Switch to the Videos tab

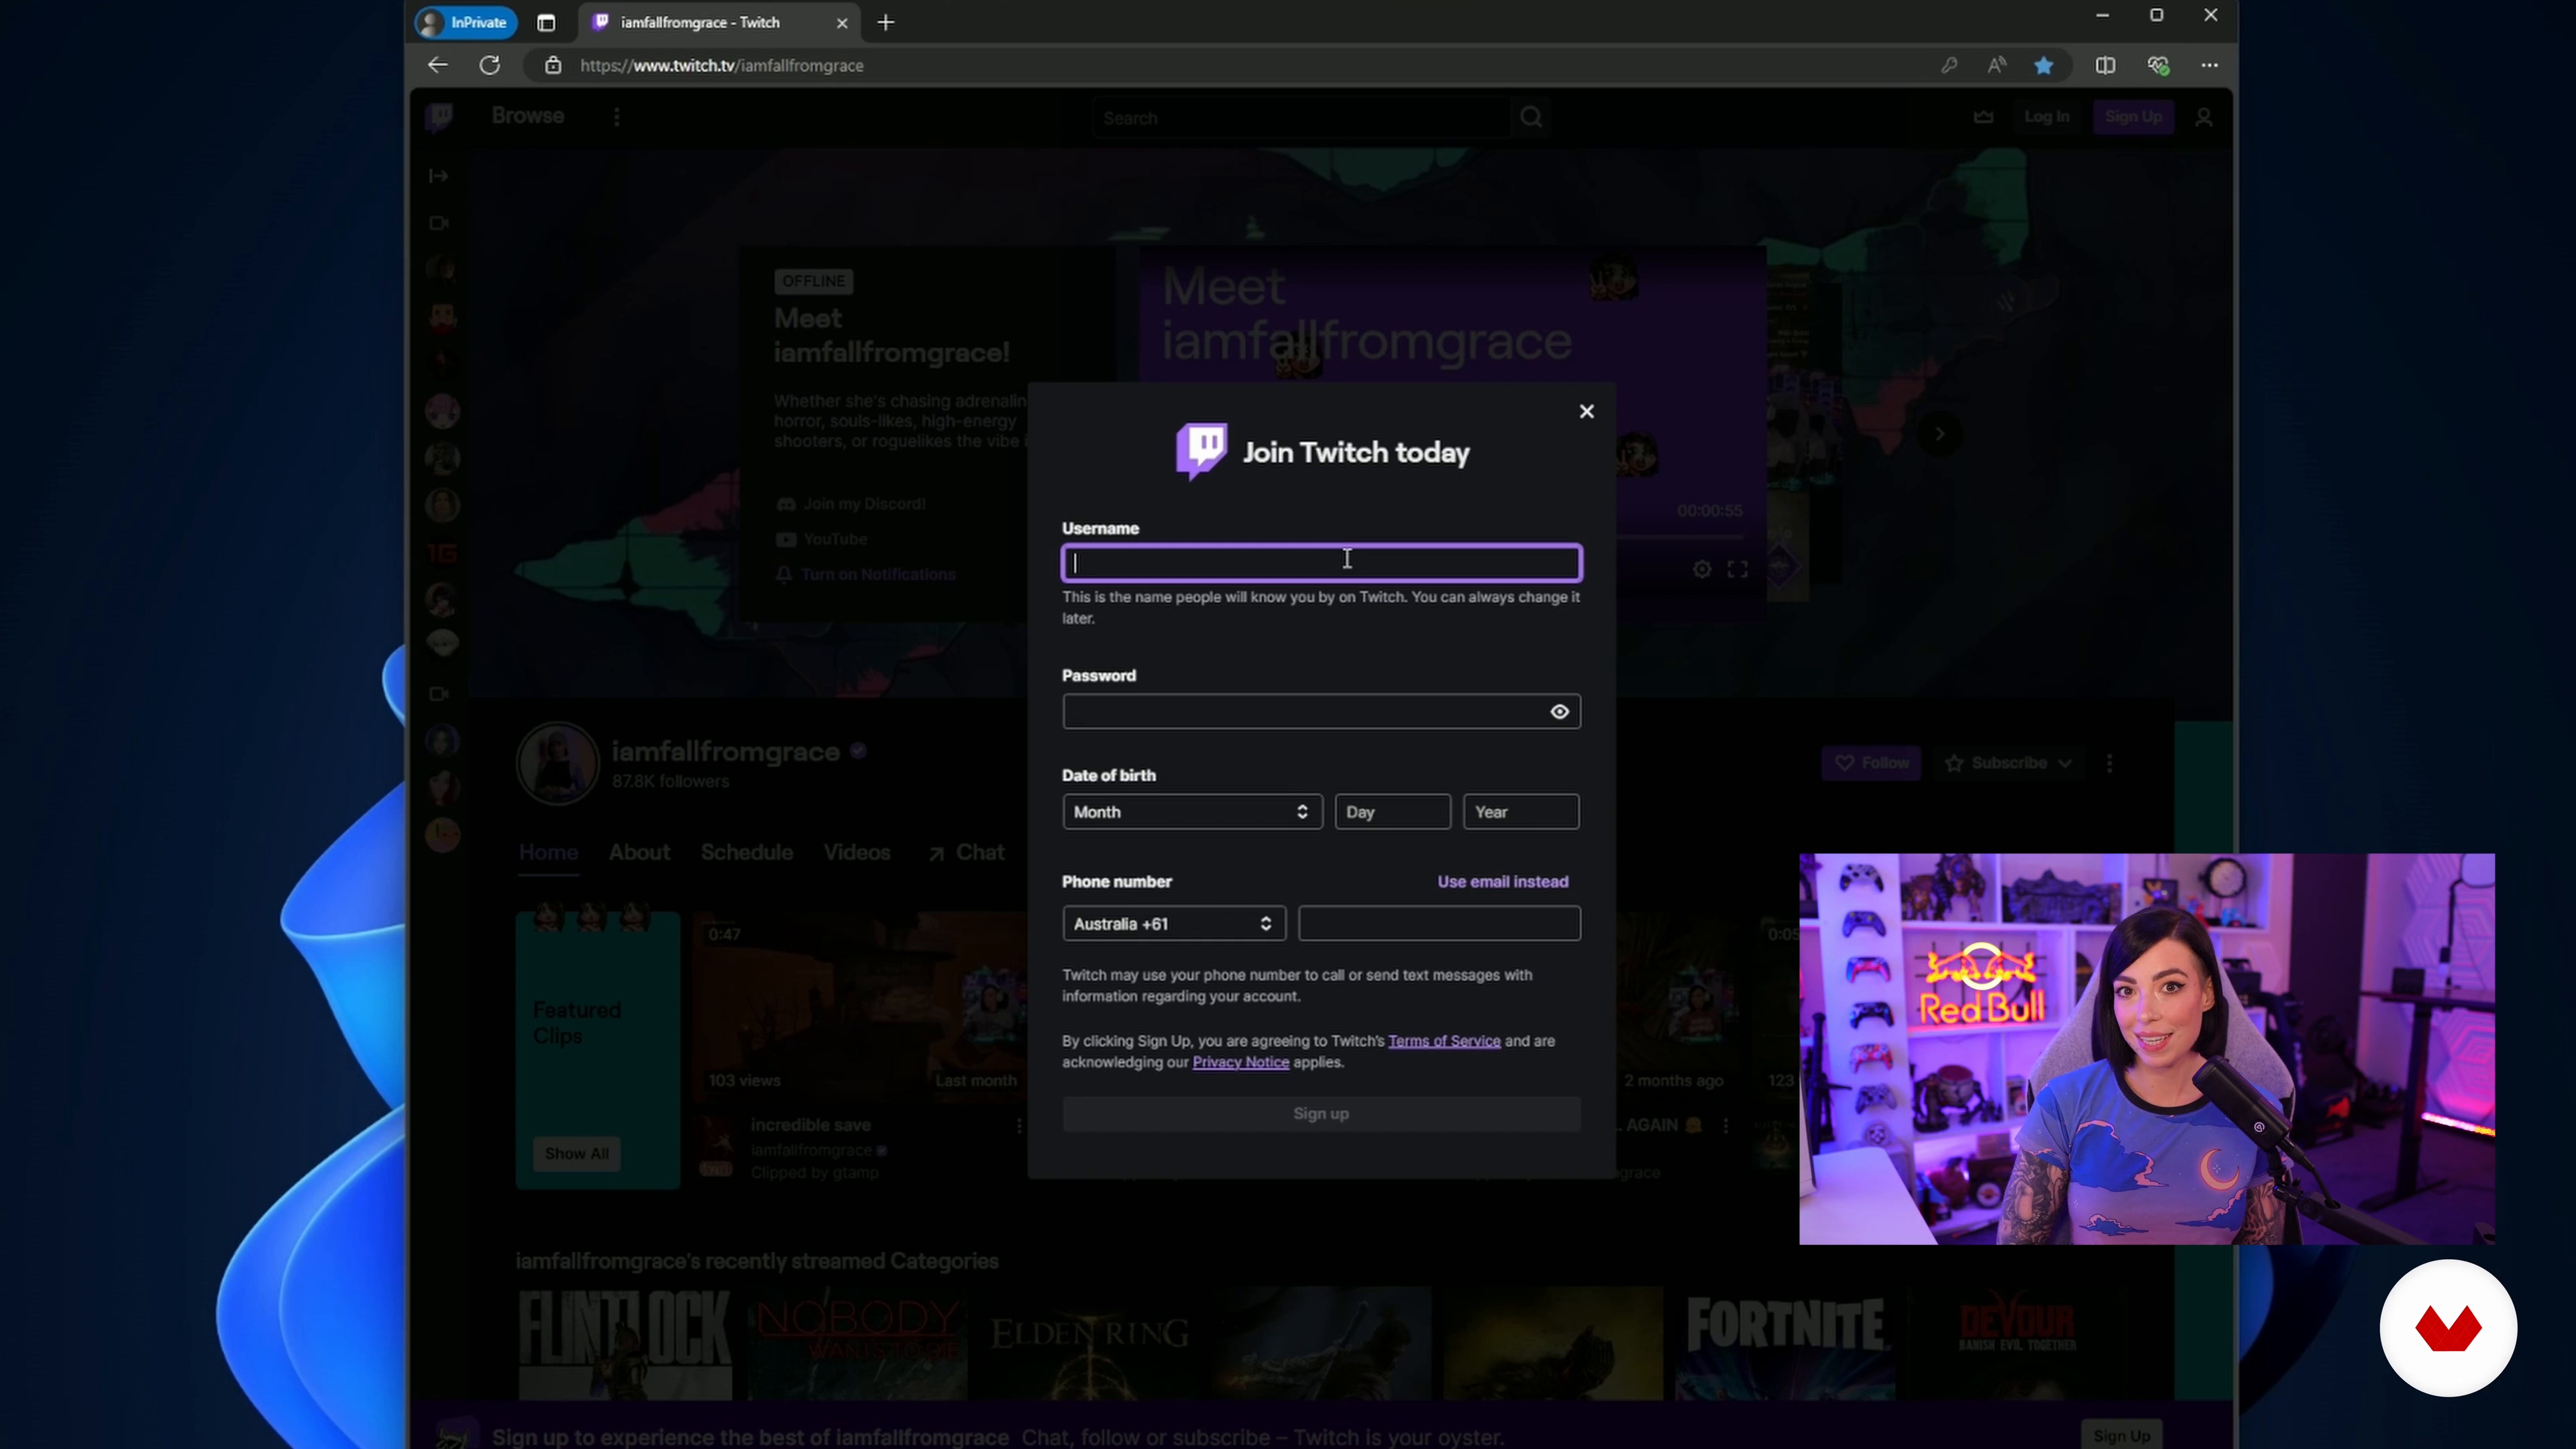tap(857, 852)
